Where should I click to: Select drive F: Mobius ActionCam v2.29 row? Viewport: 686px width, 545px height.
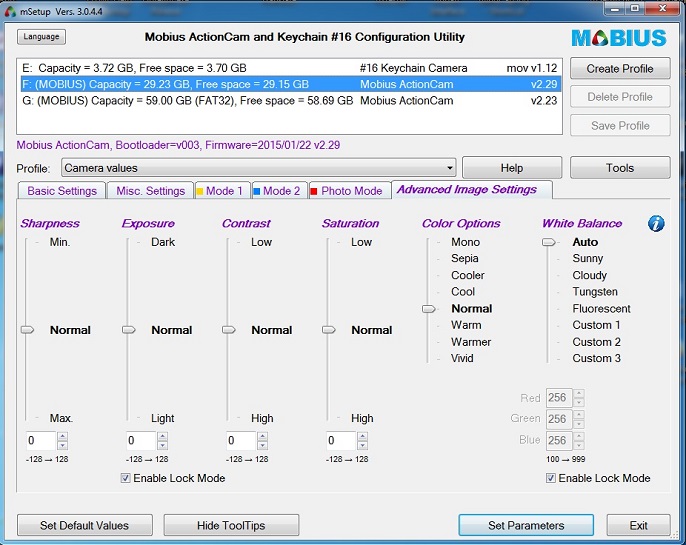tap(290, 84)
